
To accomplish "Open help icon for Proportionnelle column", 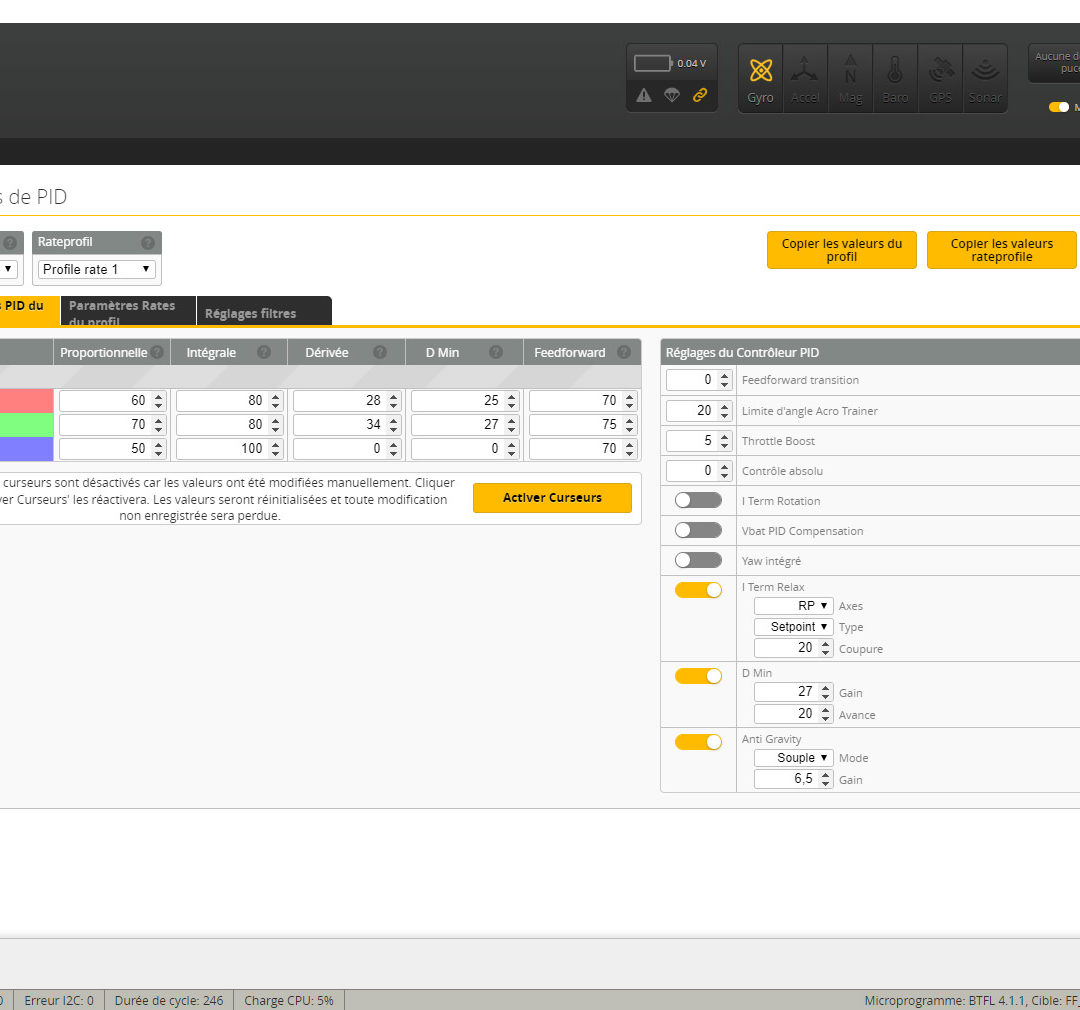I will pos(157,352).
